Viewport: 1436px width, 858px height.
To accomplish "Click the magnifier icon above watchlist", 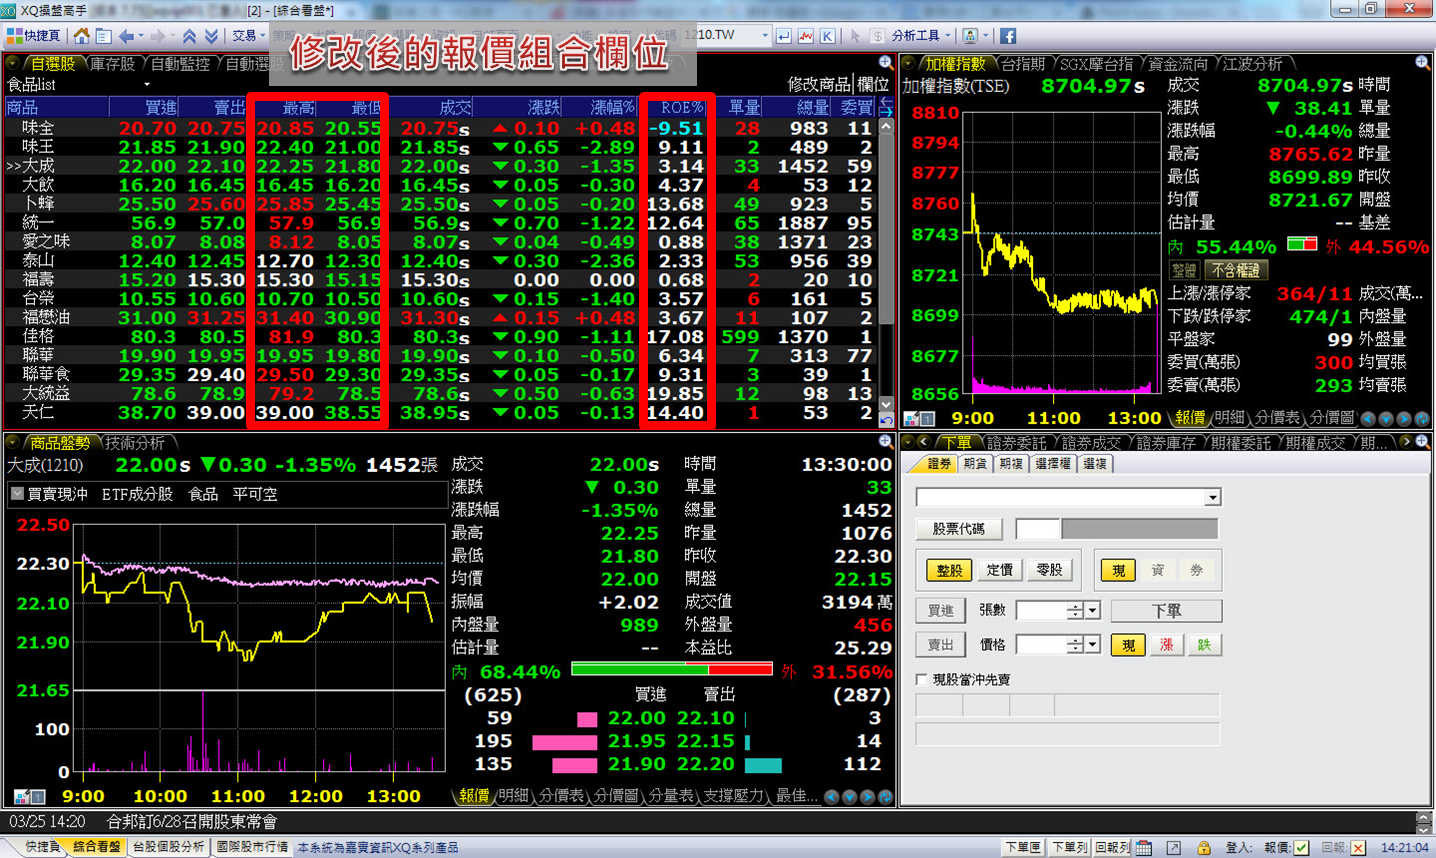I will coord(885,63).
